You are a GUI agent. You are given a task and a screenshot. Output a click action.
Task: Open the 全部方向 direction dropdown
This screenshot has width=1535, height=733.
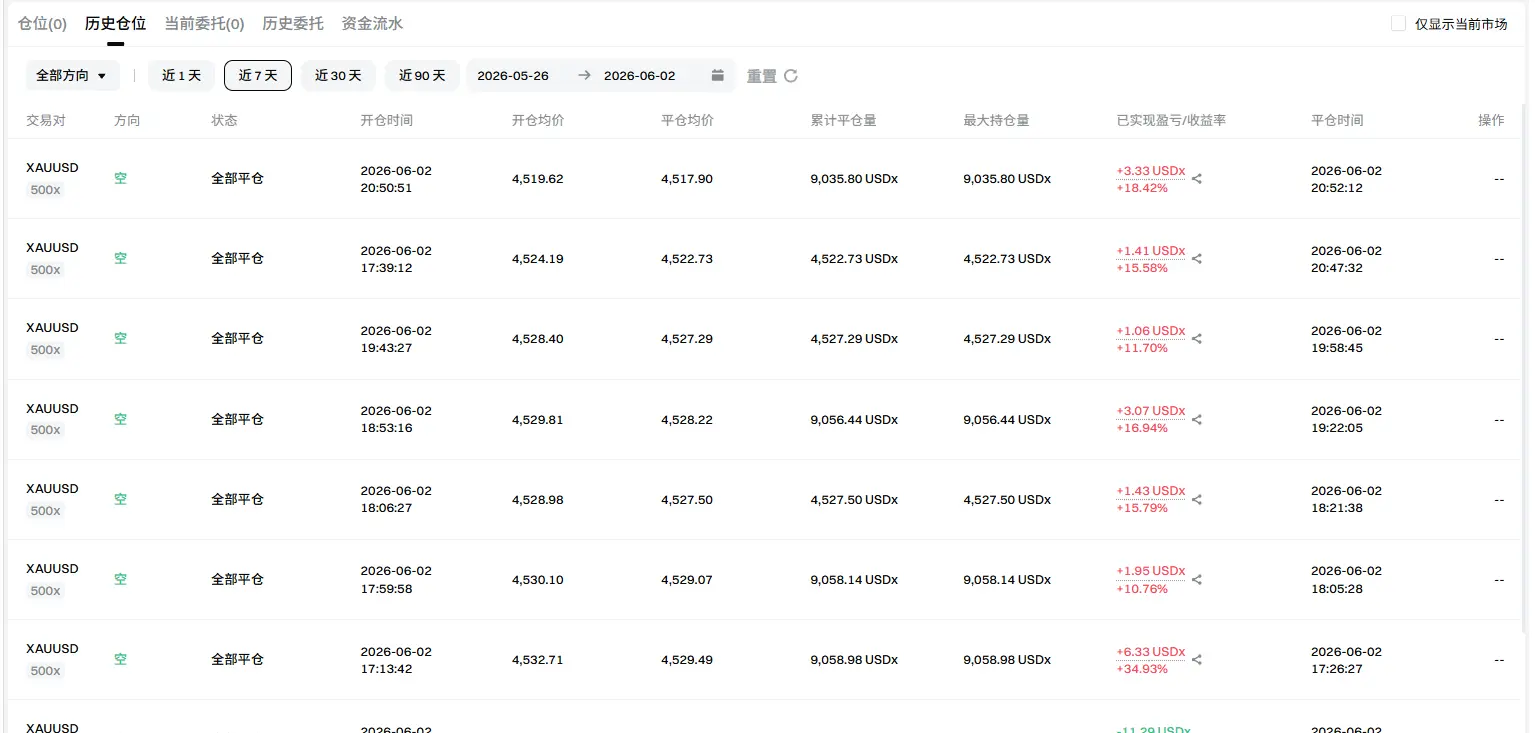[x=73, y=76]
